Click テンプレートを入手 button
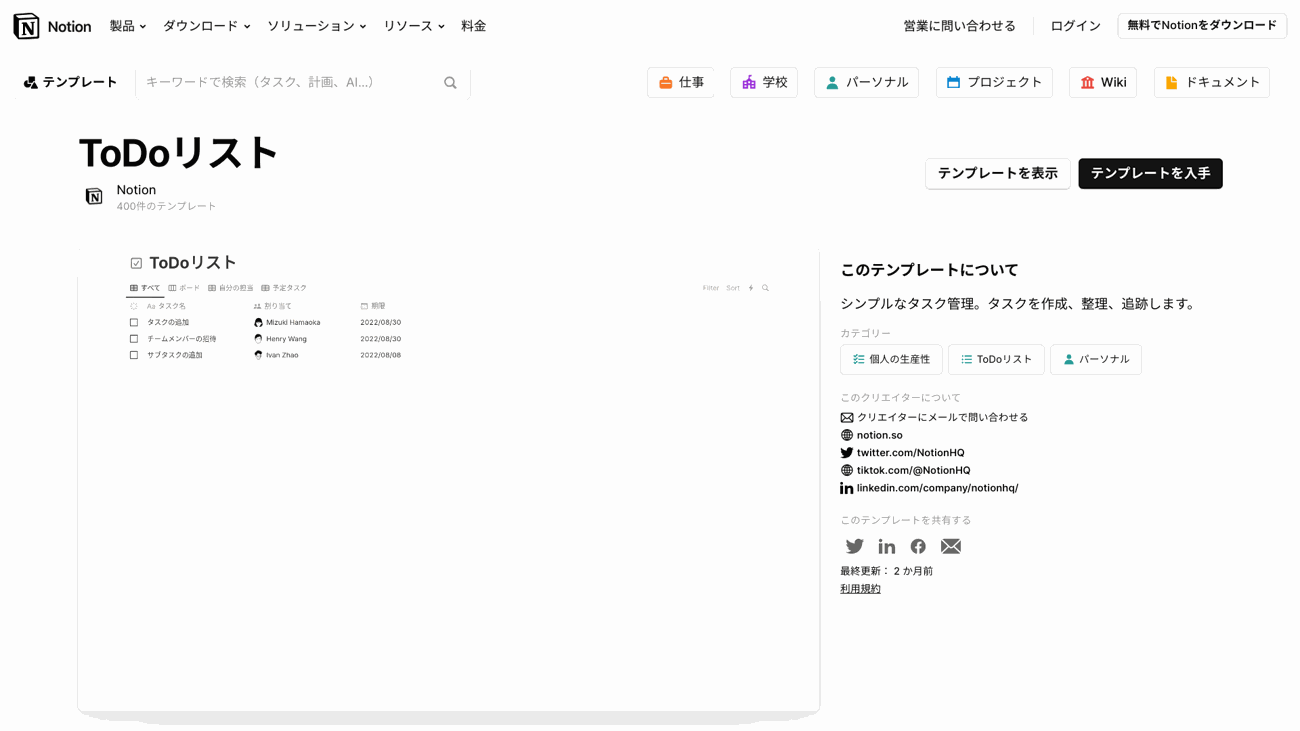Screen dimensions: 1300x731 point(1150,174)
